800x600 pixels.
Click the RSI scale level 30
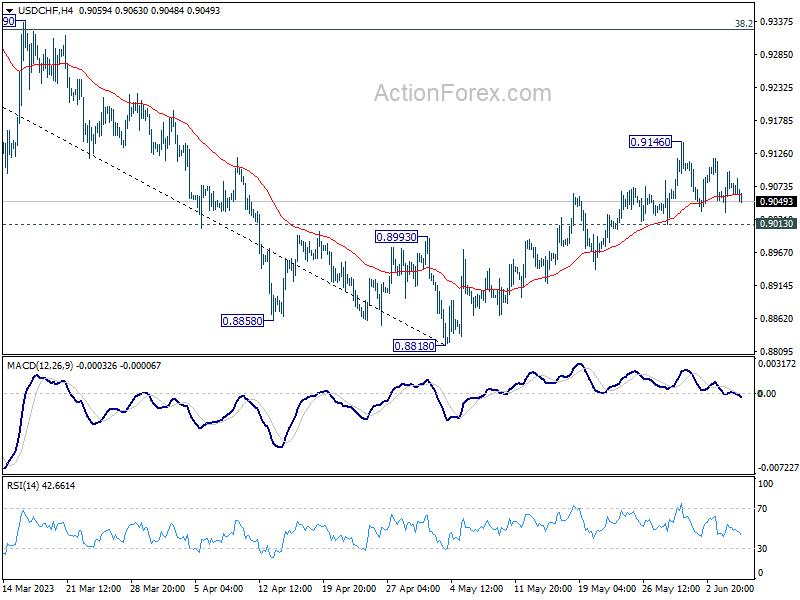pyautogui.click(x=762, y=548)
